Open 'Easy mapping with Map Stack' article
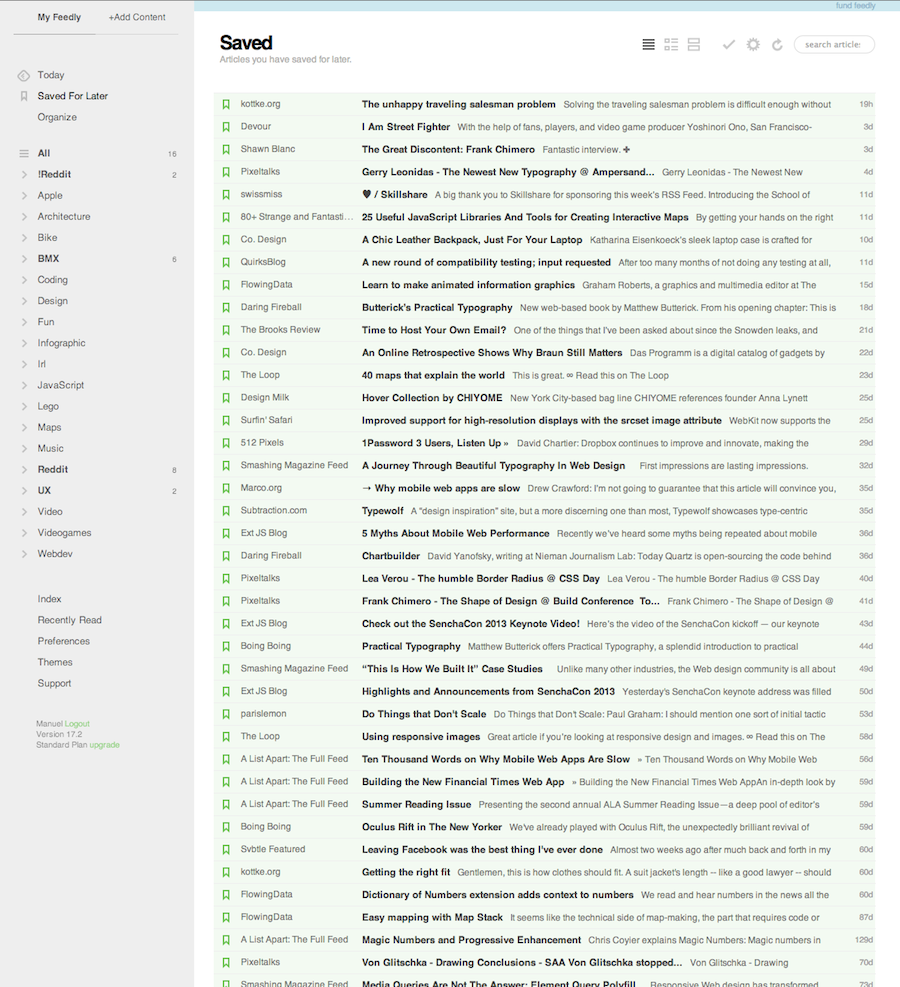The image size is (900, 987). coord(432,918)
